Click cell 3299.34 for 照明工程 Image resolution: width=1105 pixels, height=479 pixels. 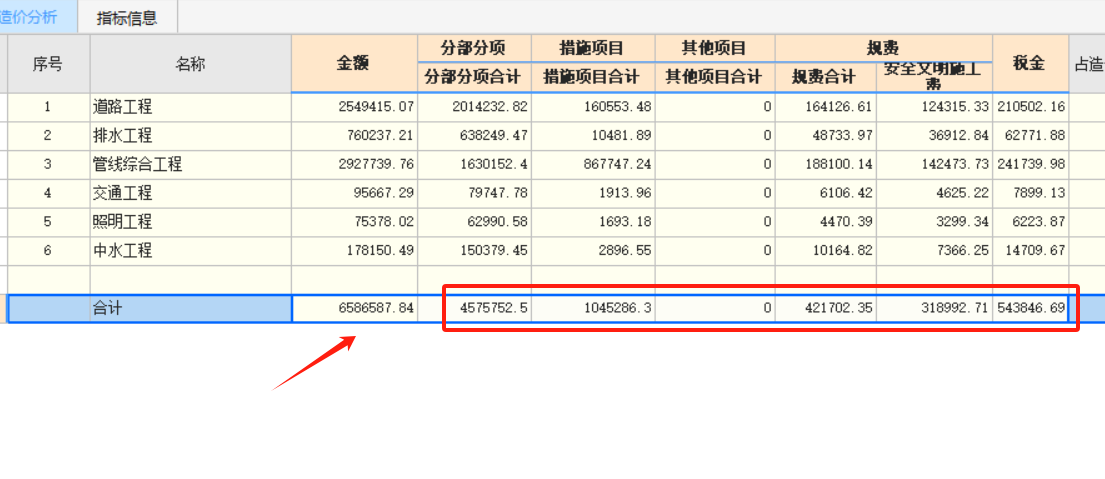pyautogui.click(x=934, y=223)
